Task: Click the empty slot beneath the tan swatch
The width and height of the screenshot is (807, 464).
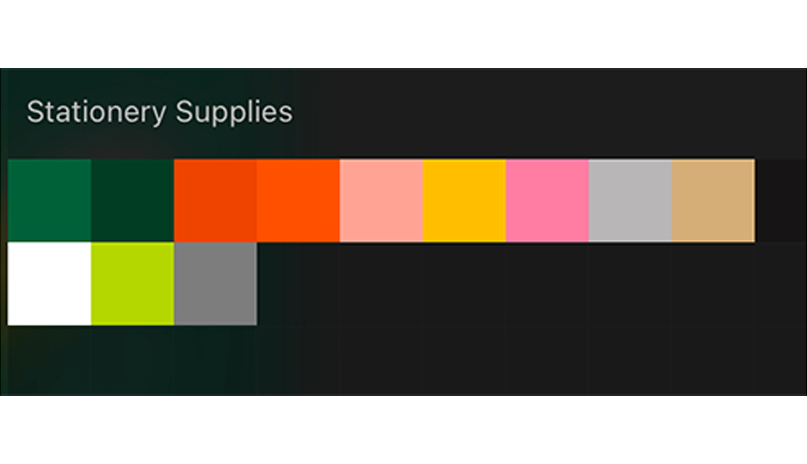Action: click(713, 283)
